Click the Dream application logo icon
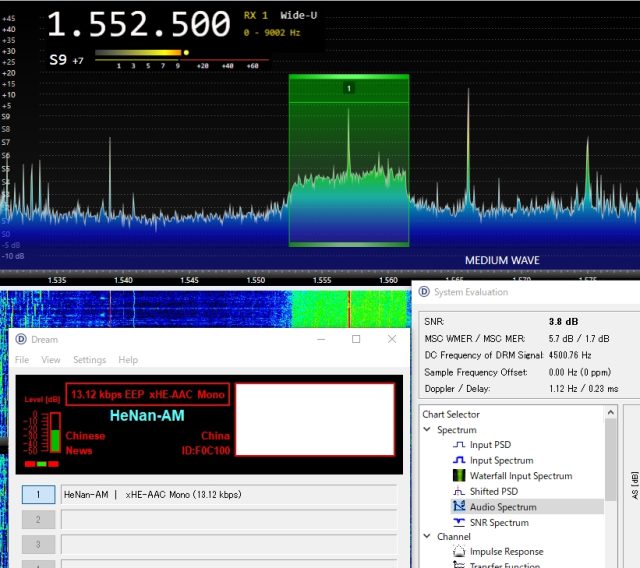This screenshot has height=568, width=640. tap(22, 339)
